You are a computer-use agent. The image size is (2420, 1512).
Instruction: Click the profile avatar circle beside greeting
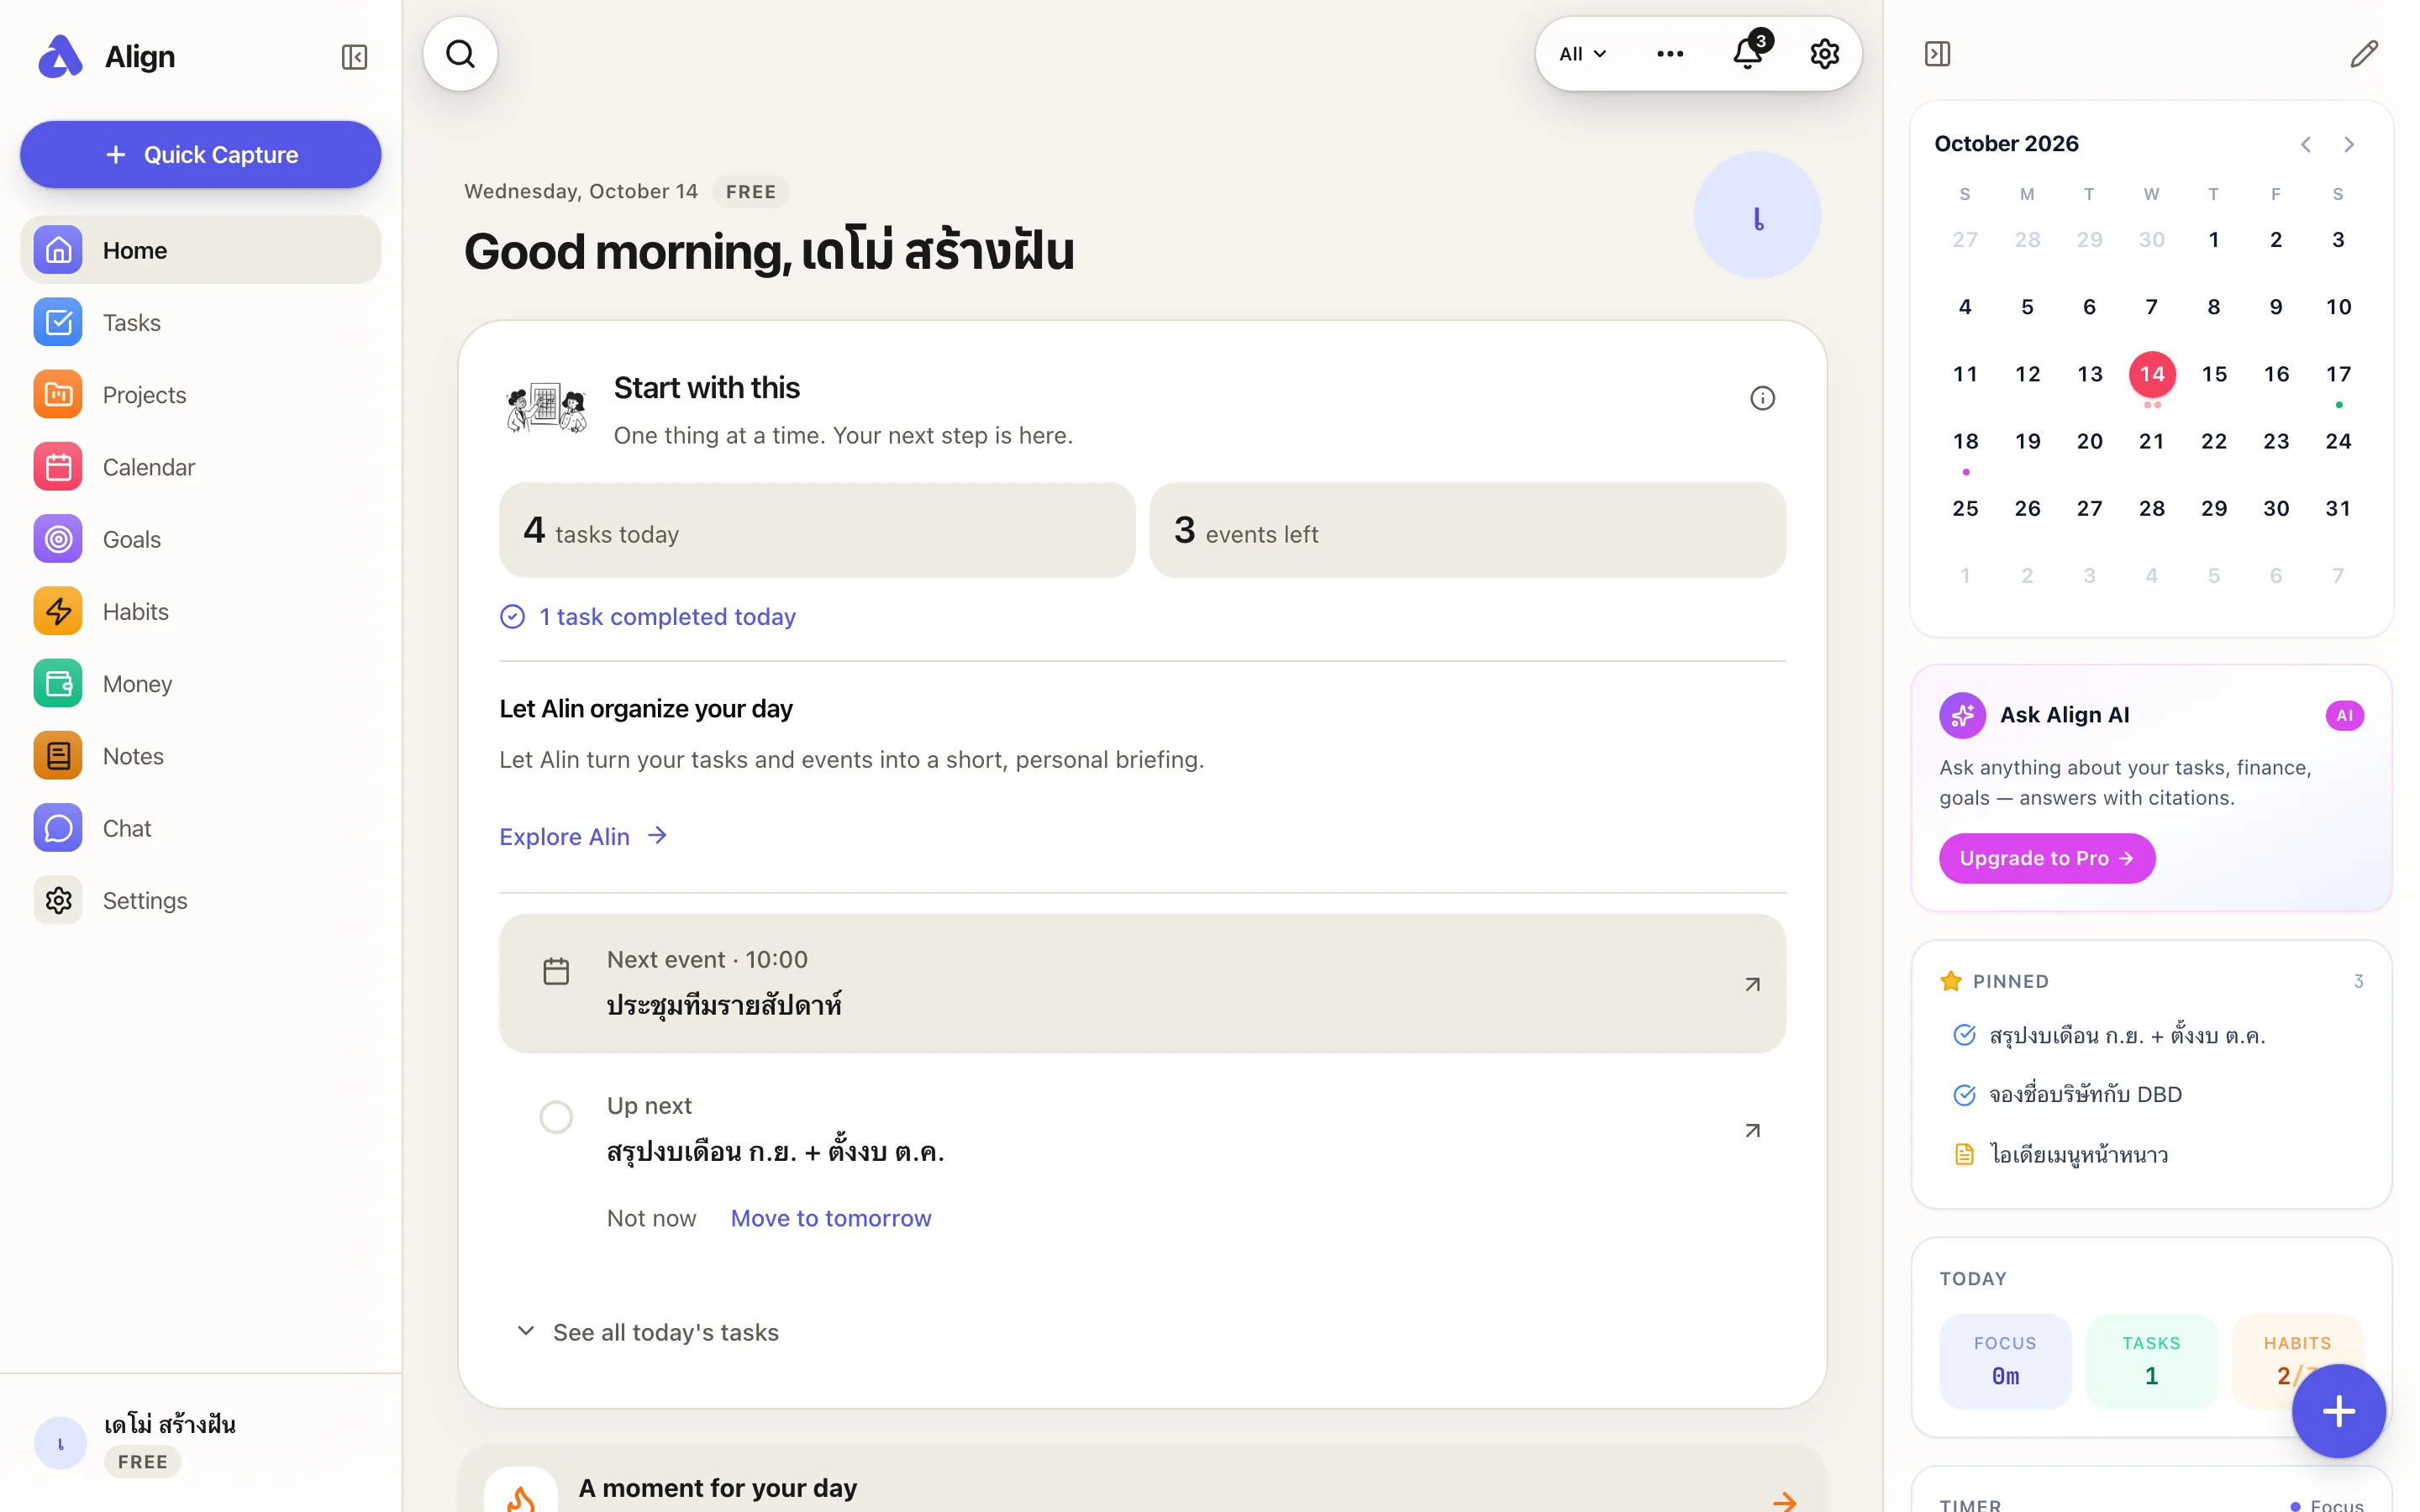[1757, 216]
